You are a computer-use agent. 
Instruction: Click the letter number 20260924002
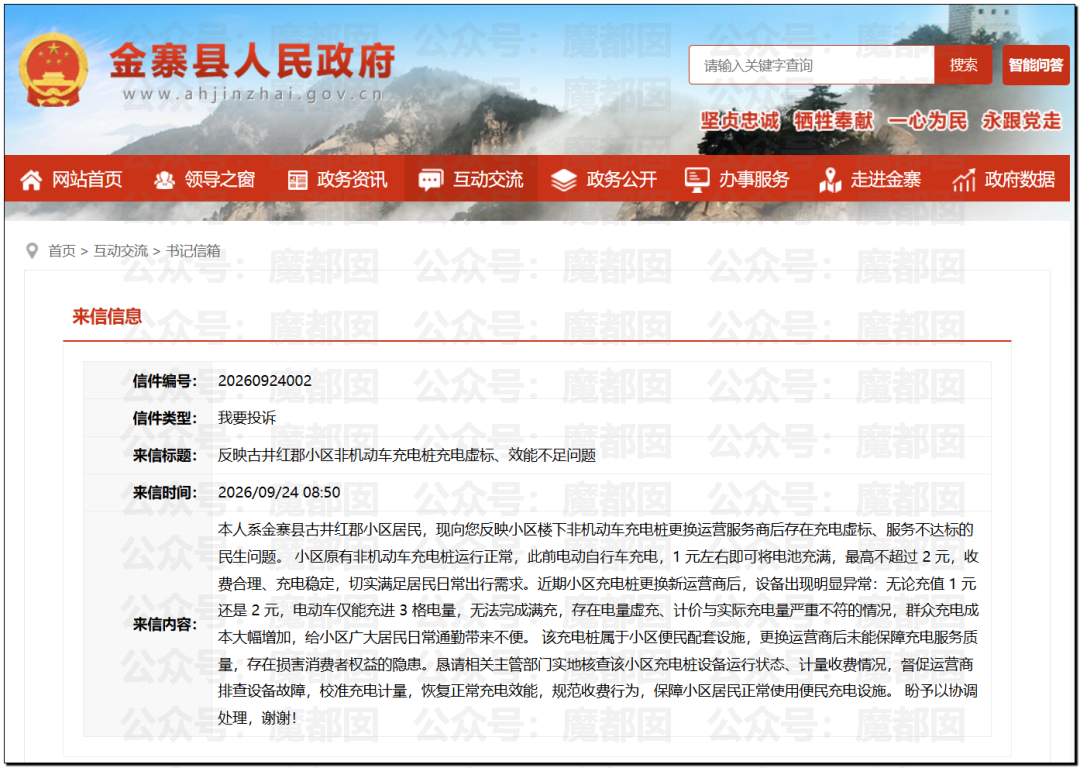click(x=264, y=381)
